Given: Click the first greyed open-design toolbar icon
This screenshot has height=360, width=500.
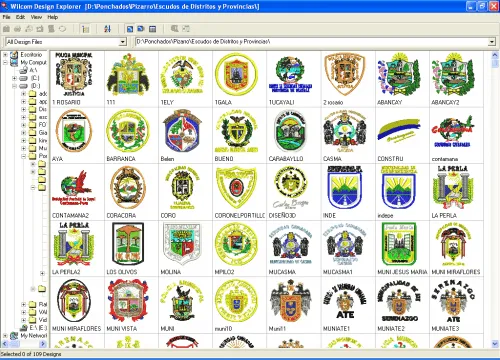Looking at the screenshot, I should pos(6,29).
